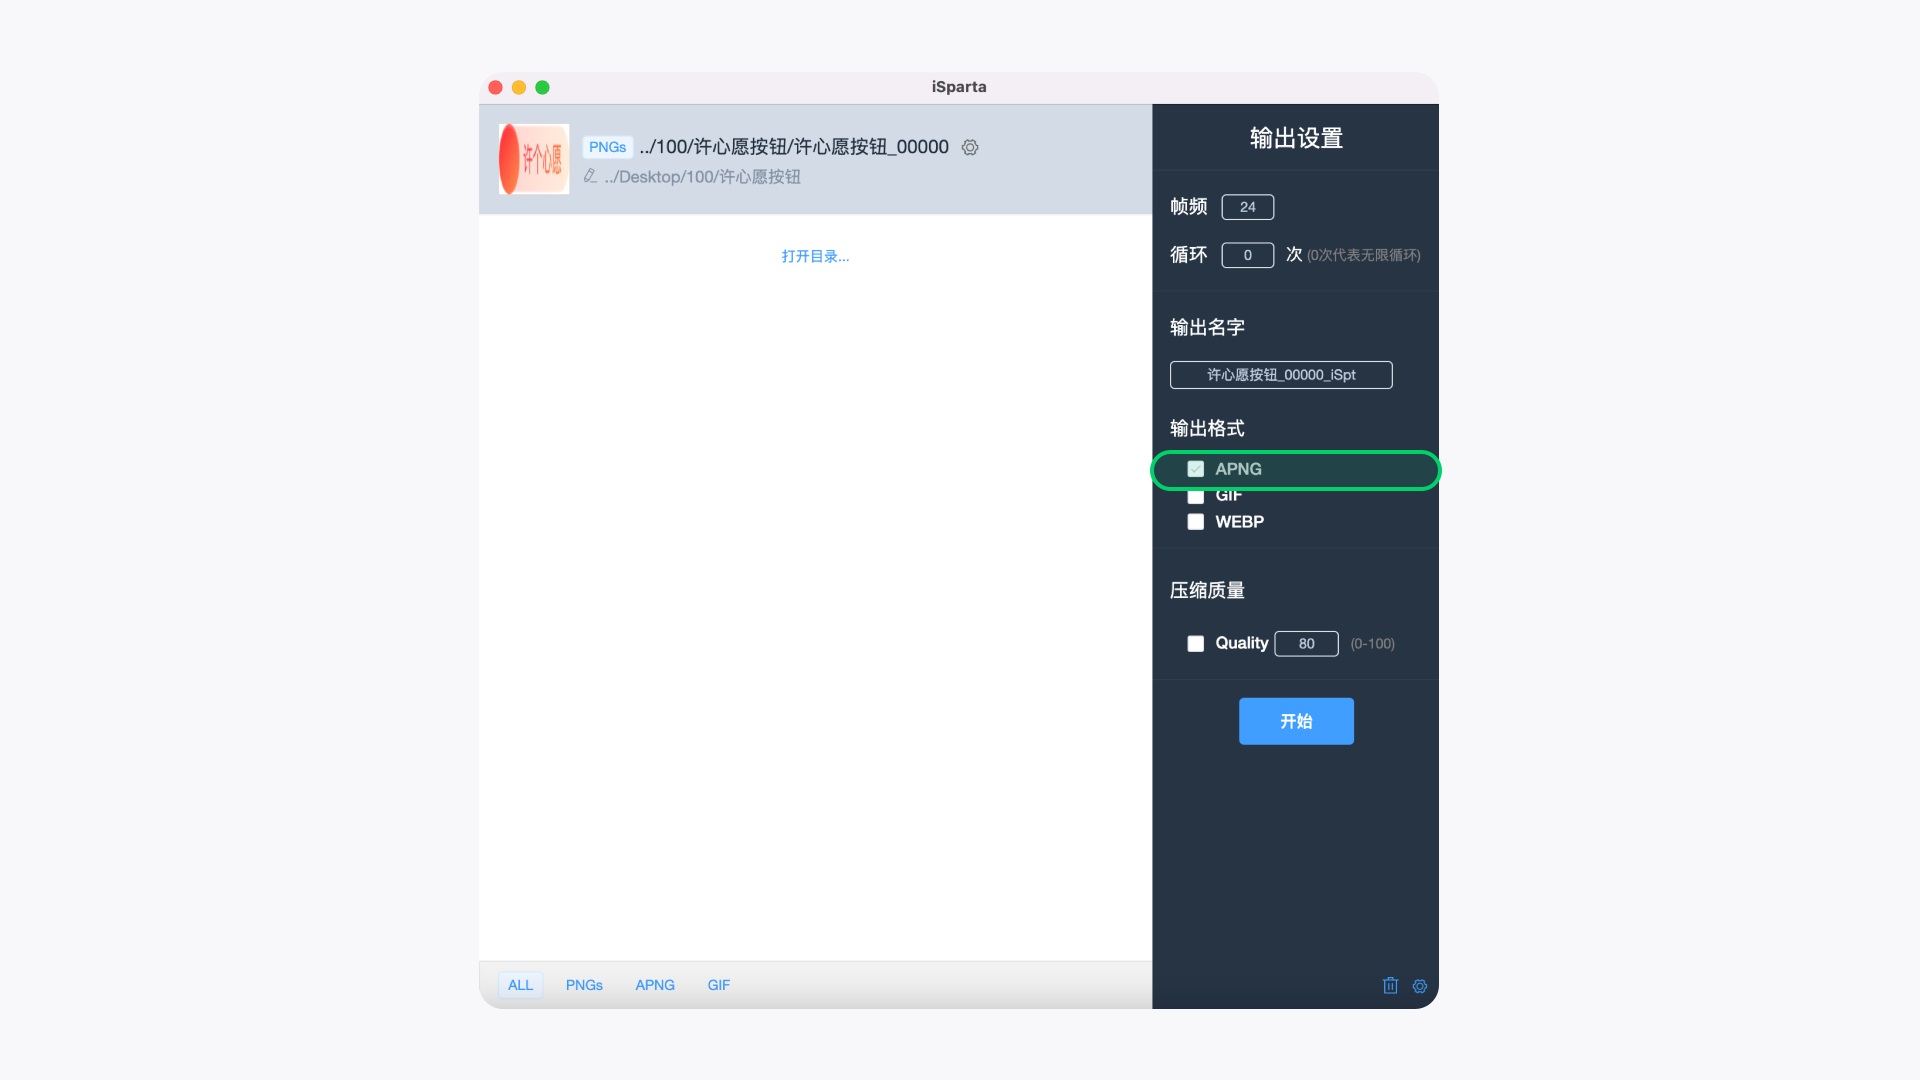1920x1080 pixels.
Task: Click the delete icon in bottom toolbar
Action: click(x=1390, y=985)
